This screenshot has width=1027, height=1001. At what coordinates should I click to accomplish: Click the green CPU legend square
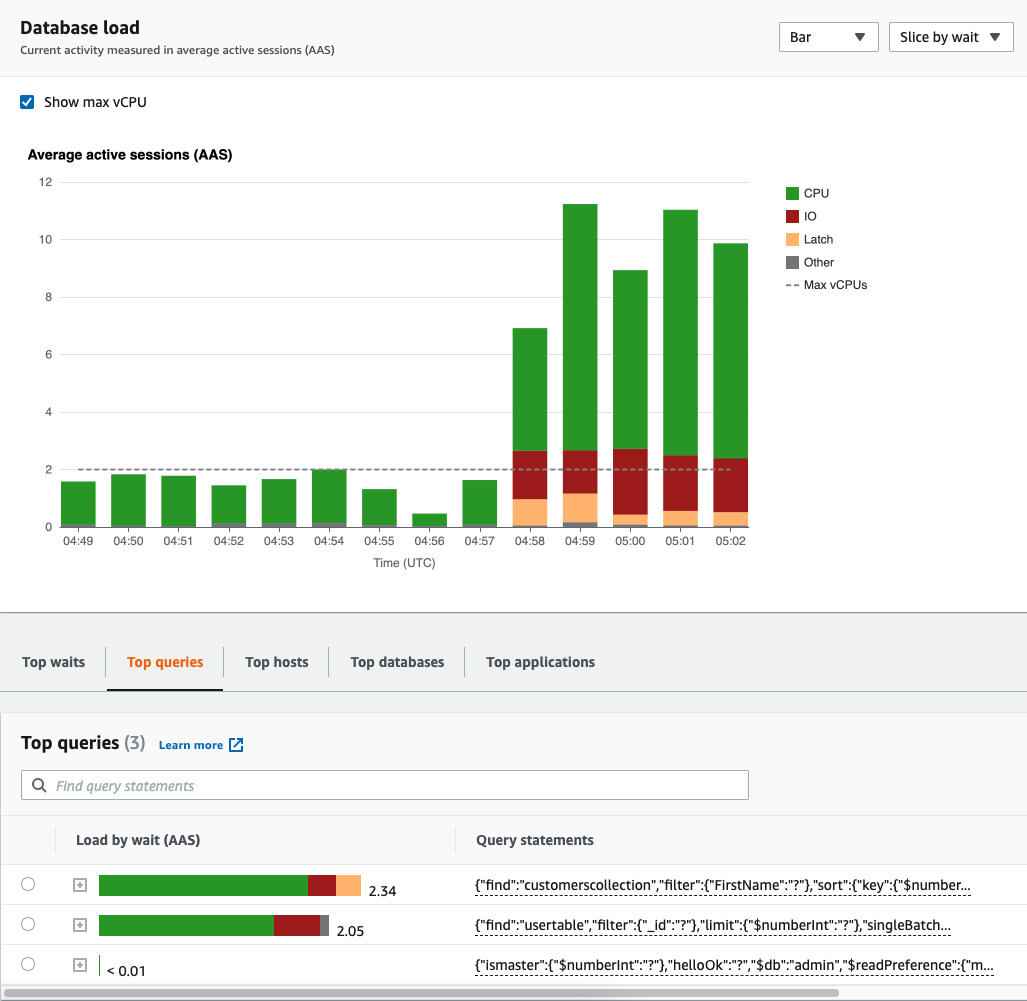(791, 192)
